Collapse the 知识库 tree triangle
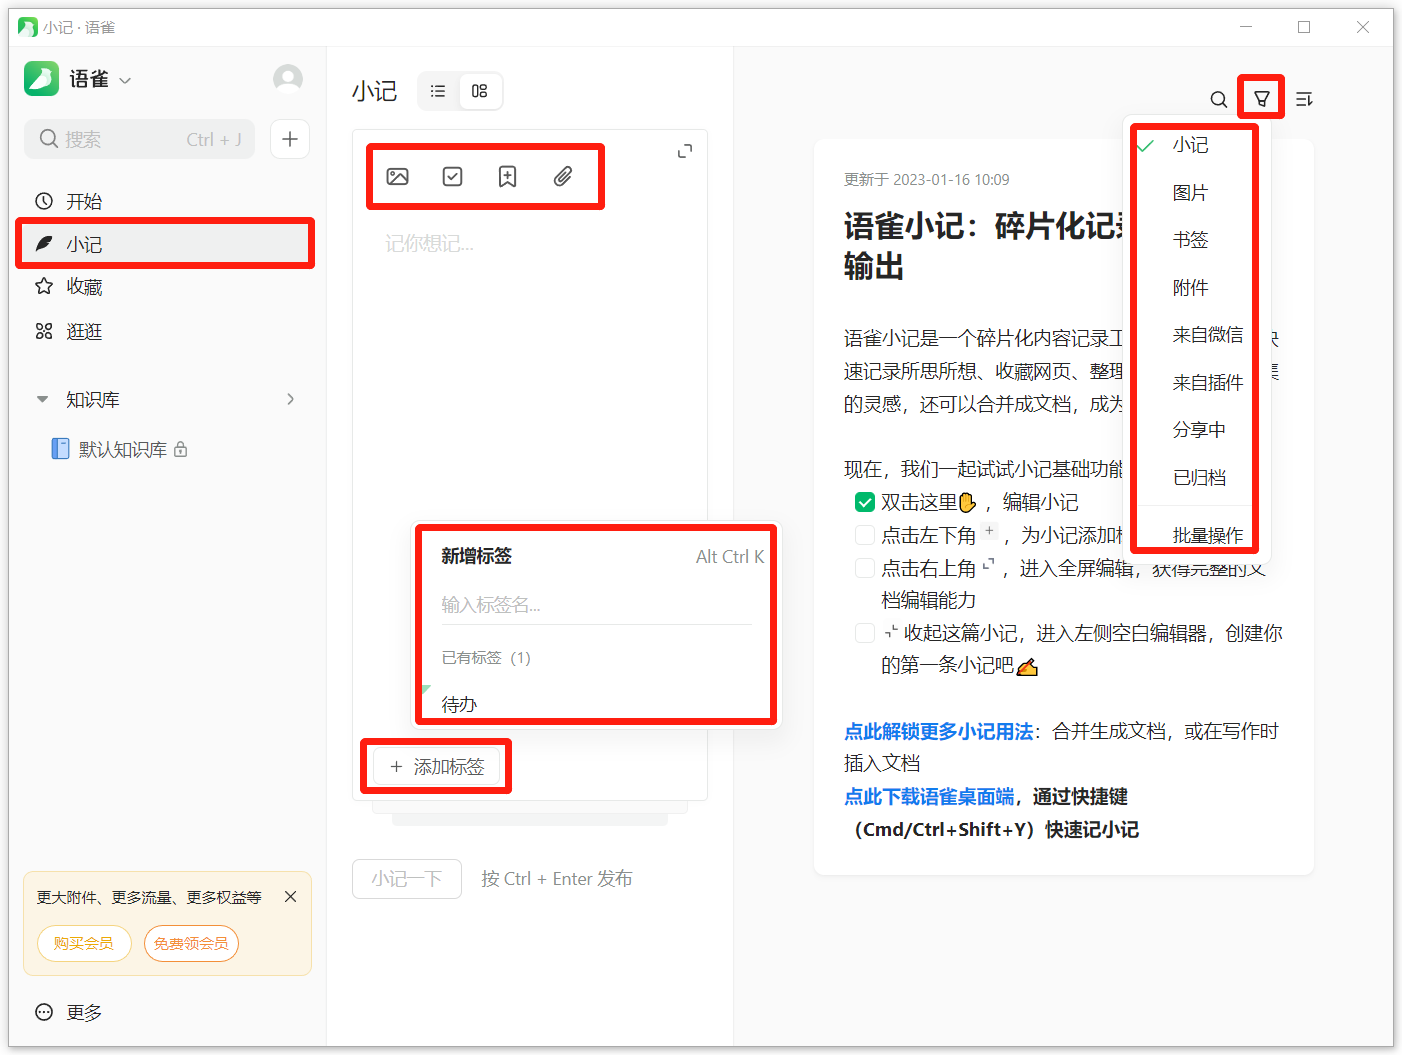 point(42,399)
